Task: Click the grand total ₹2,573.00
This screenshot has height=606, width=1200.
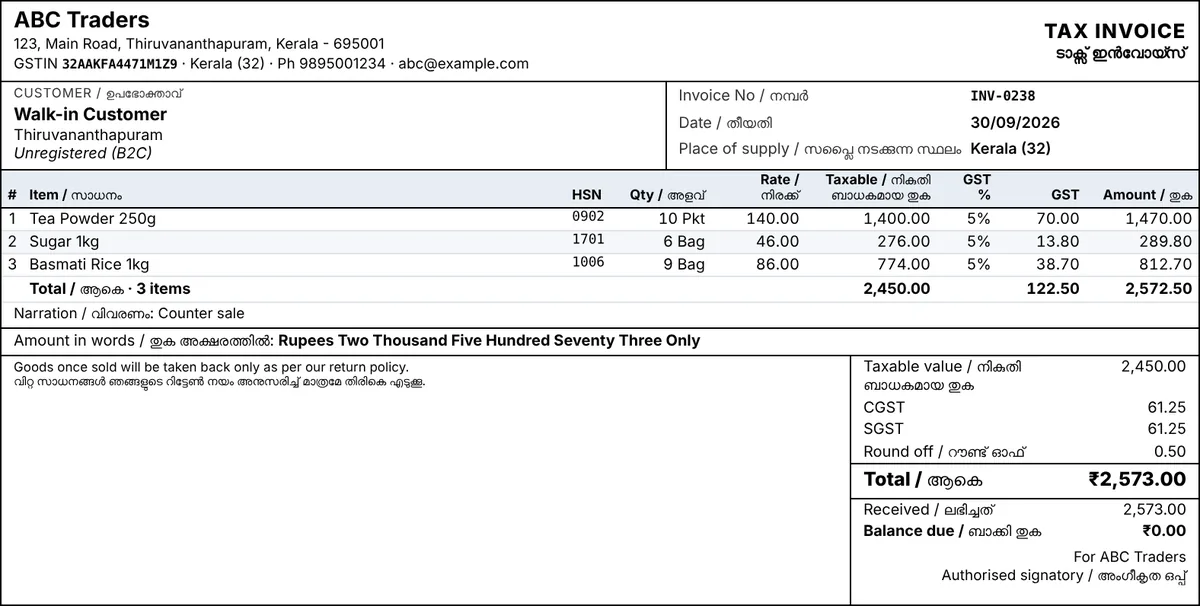Action: 1137,480
